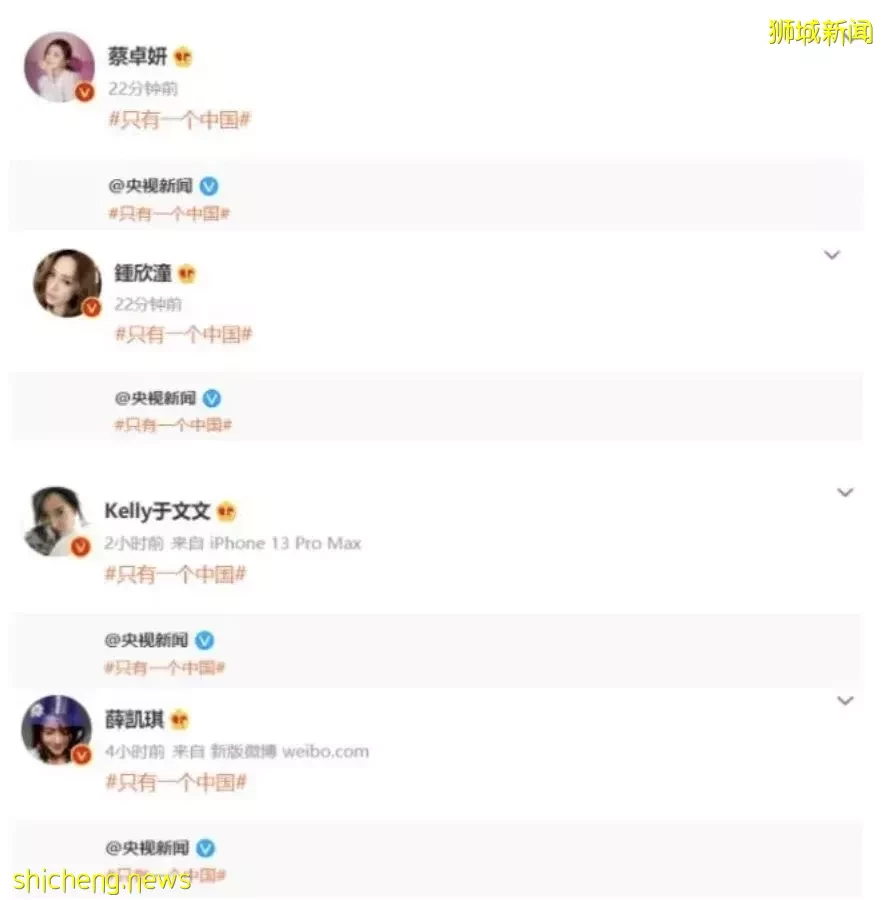Open @央视新闻 link under 钟欣潼's post
The image size is (888, 900).
coord(156,398)
